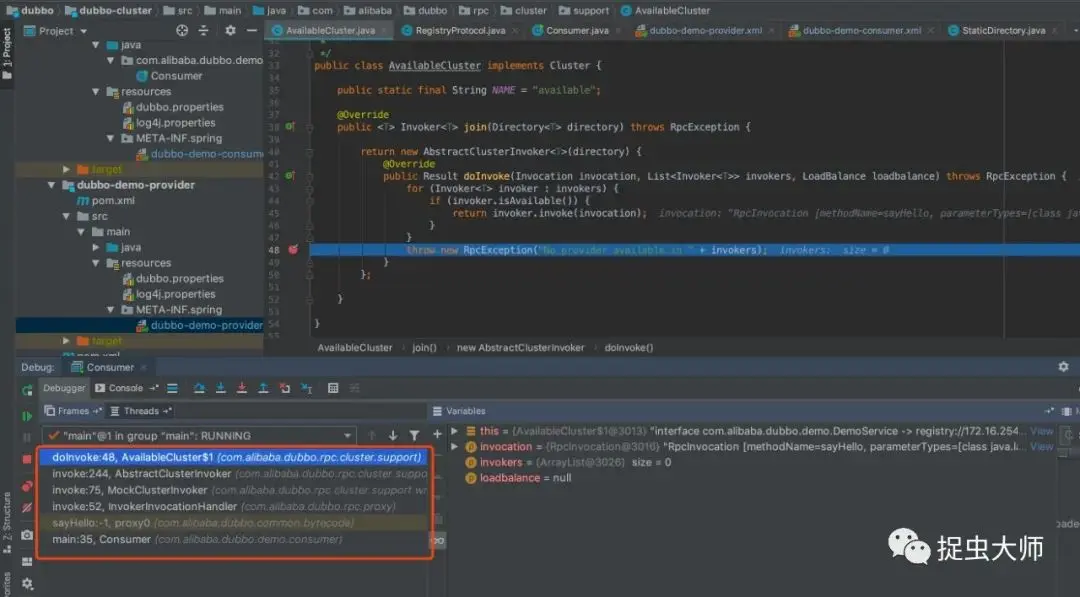Click the debugger layout lines icon beside Console
Viewport: 1080px width, 597px height.
(172, 388)
